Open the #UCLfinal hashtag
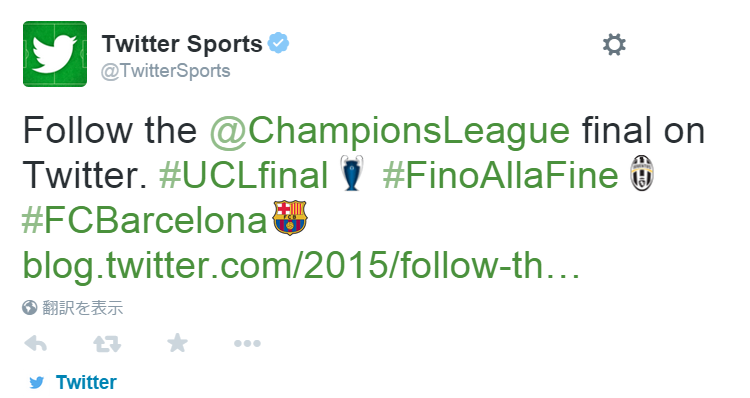Image resolution: width=750 pixels, height=398 pixels. (x=243, y=175)
